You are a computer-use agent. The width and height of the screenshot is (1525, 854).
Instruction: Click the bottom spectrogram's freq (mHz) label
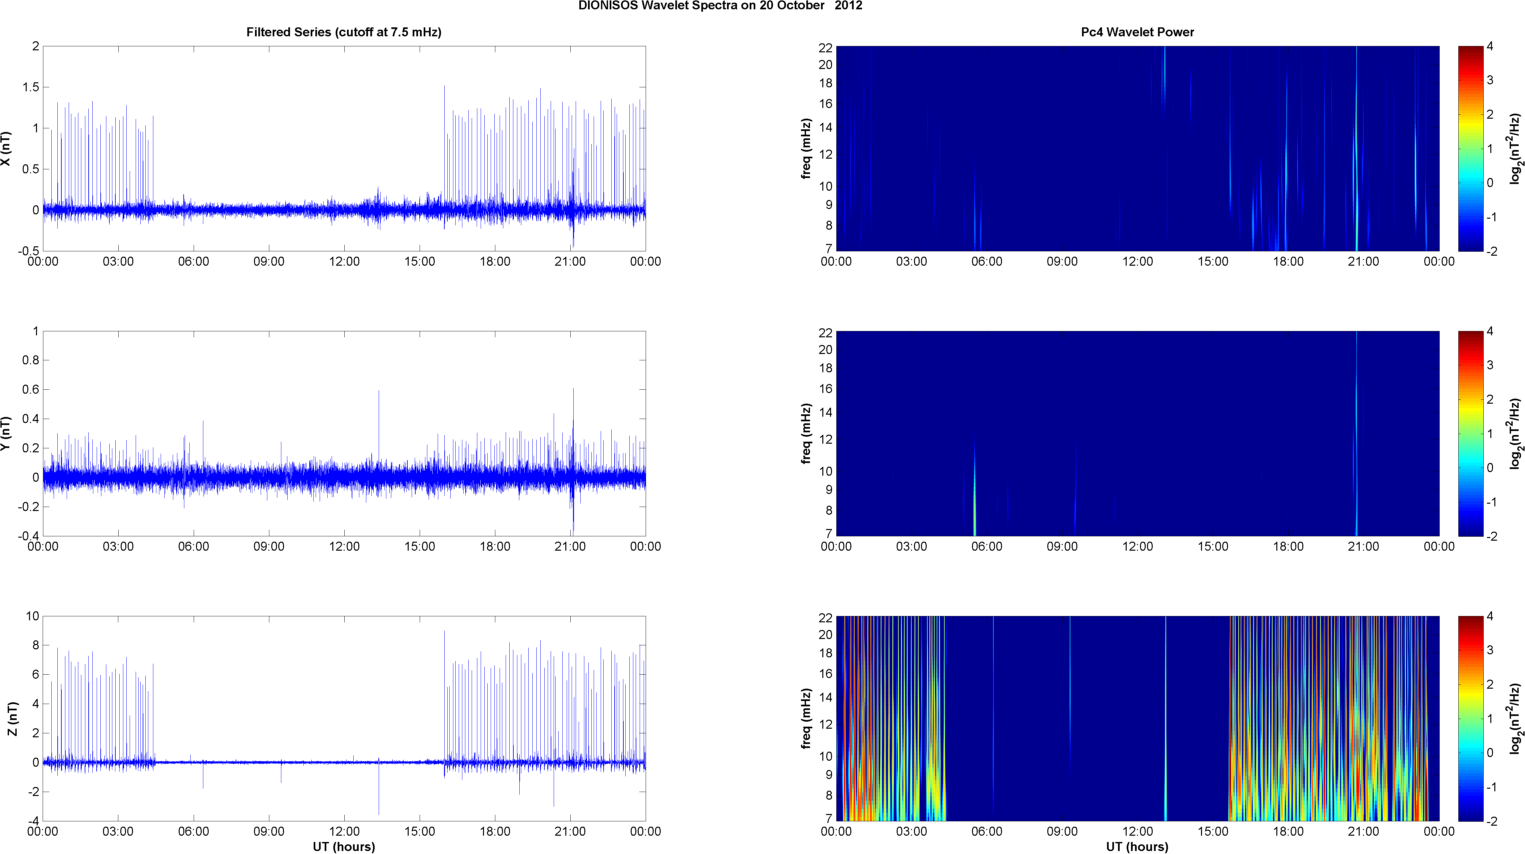[806, 718]
